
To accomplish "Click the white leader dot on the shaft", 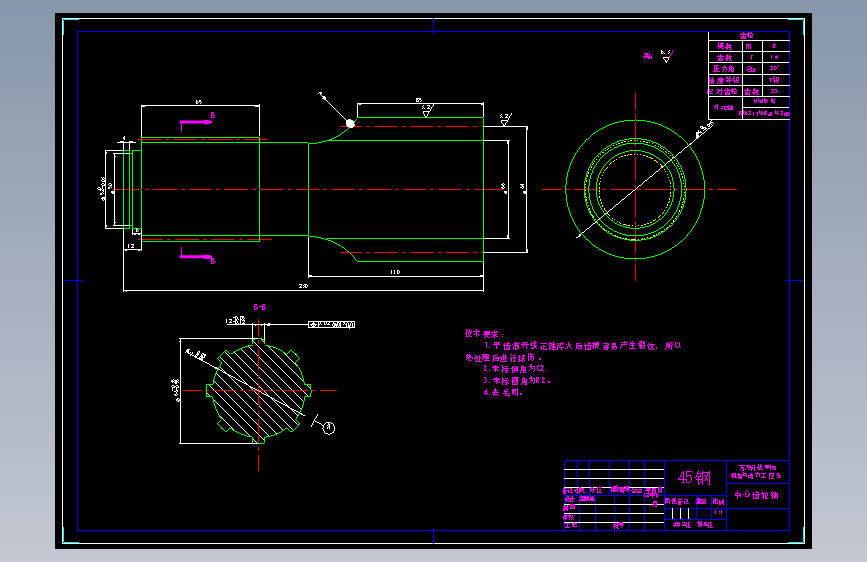I will pos(351,123).
